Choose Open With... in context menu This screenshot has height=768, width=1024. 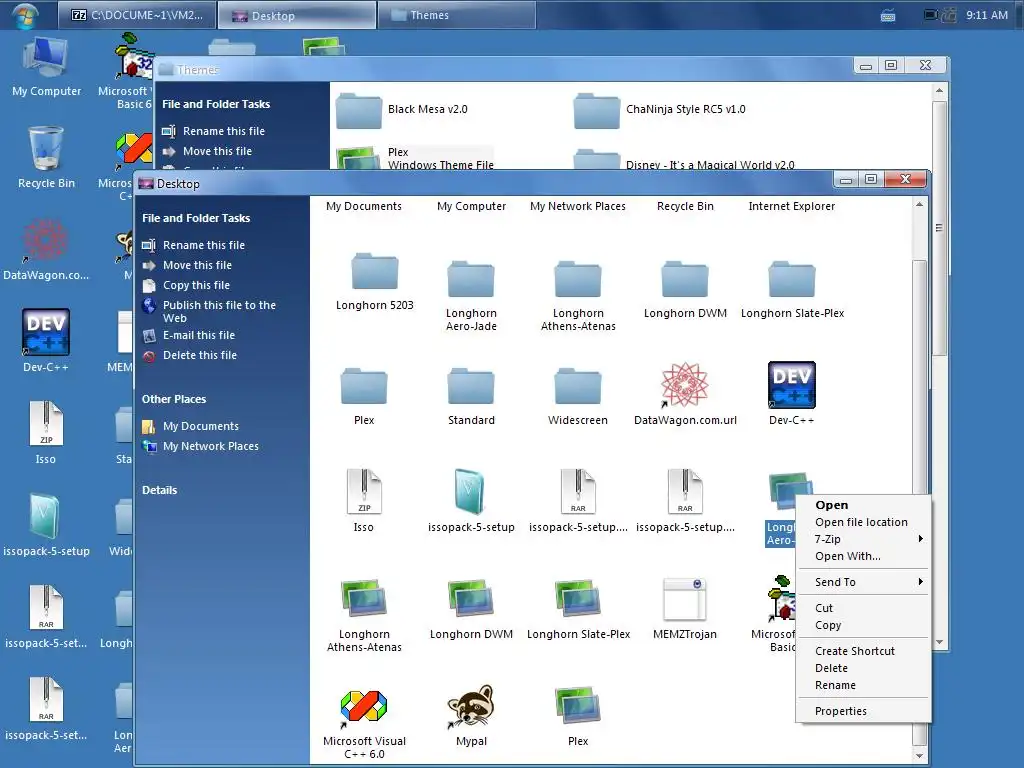[x=863, y=556]
